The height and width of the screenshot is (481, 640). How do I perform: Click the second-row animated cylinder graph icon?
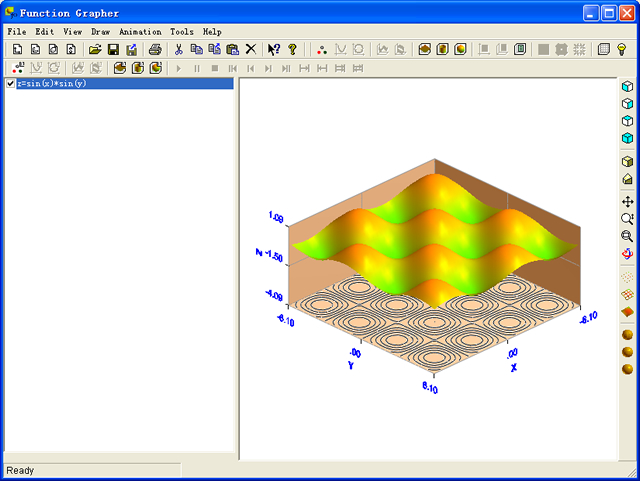138,68
